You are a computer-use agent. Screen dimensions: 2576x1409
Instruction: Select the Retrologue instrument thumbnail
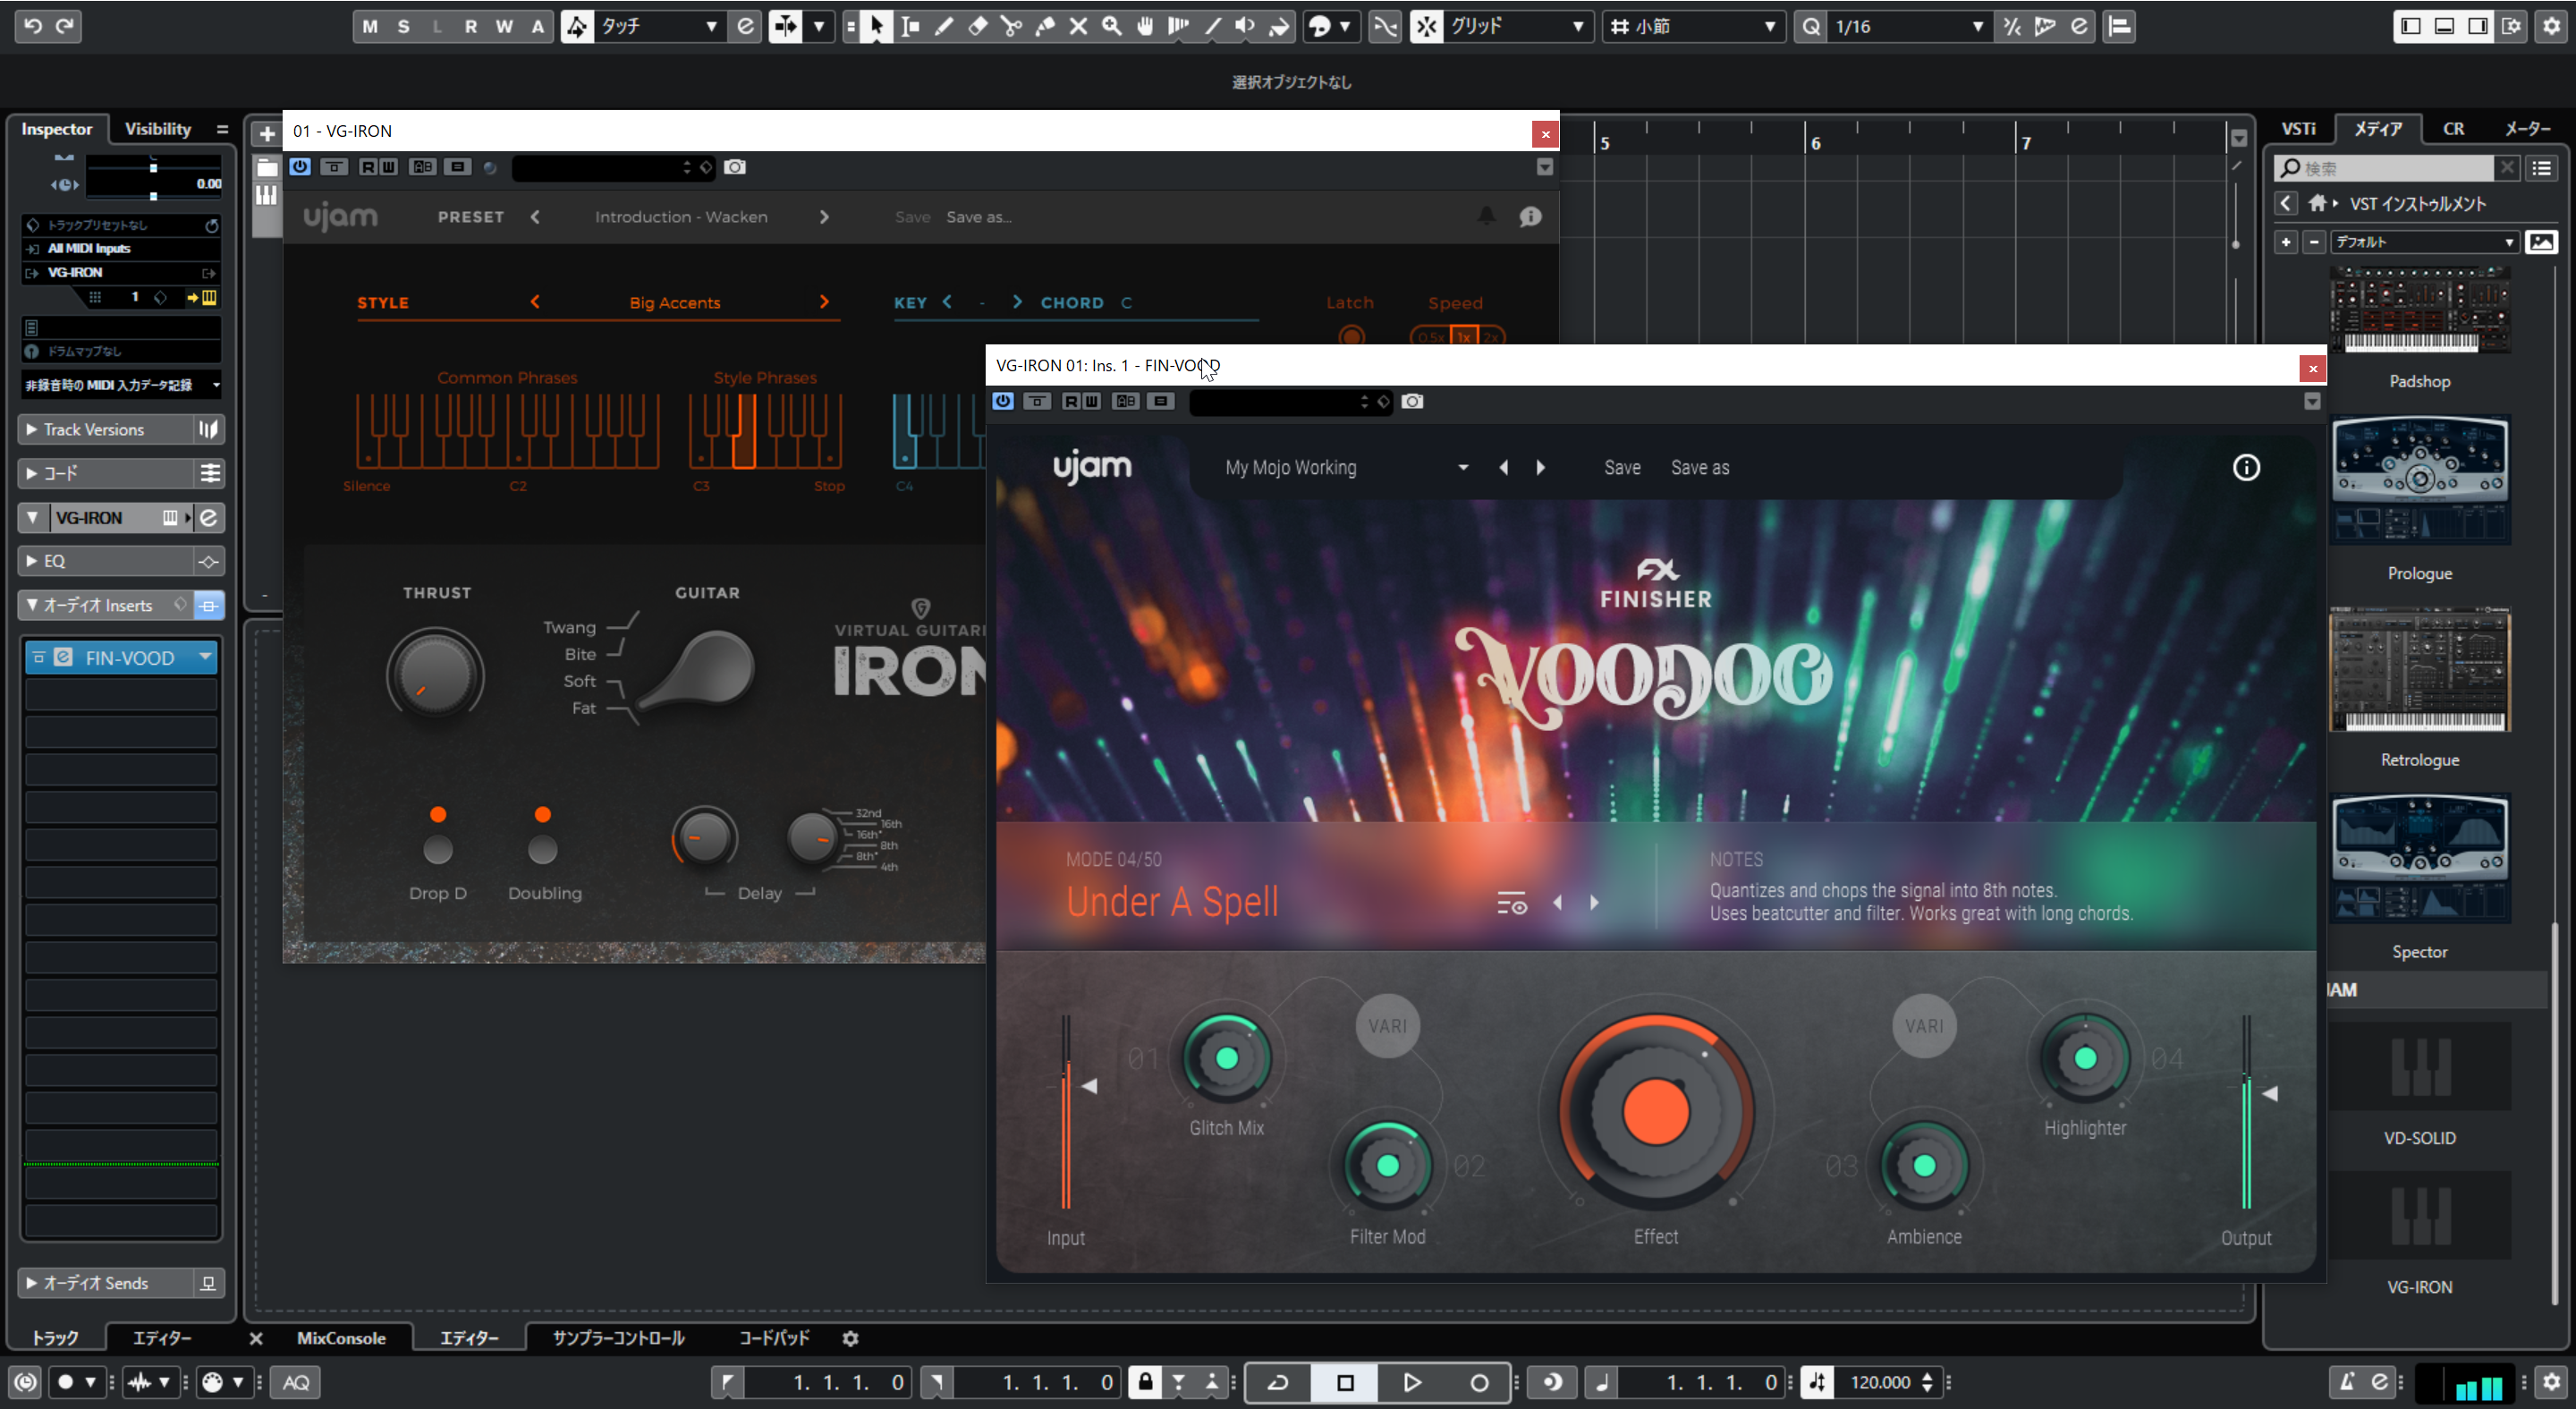(2419, 670)
